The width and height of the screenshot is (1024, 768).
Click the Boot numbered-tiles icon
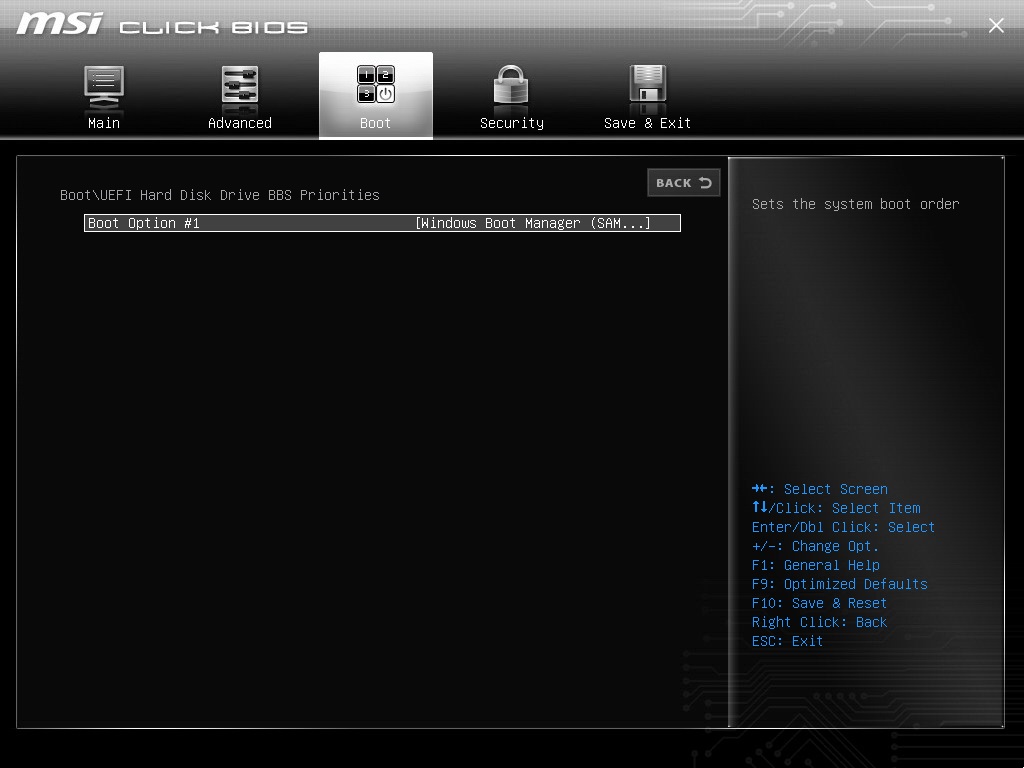pos(376,86)
